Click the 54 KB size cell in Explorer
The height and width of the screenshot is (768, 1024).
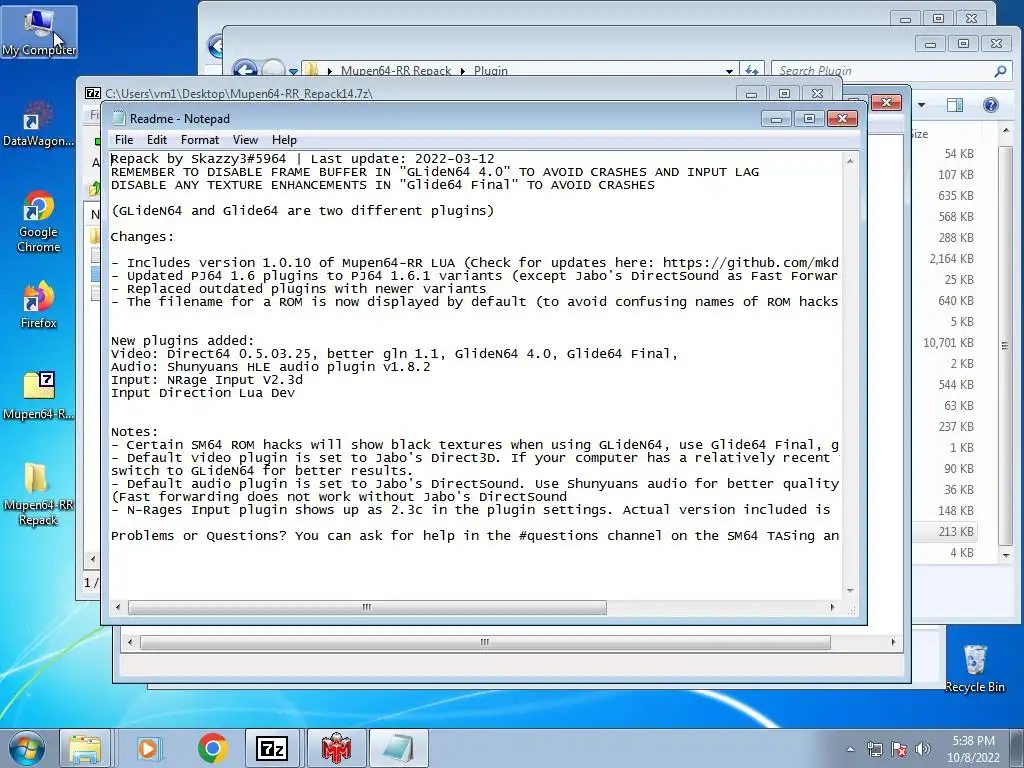(959, 153)
